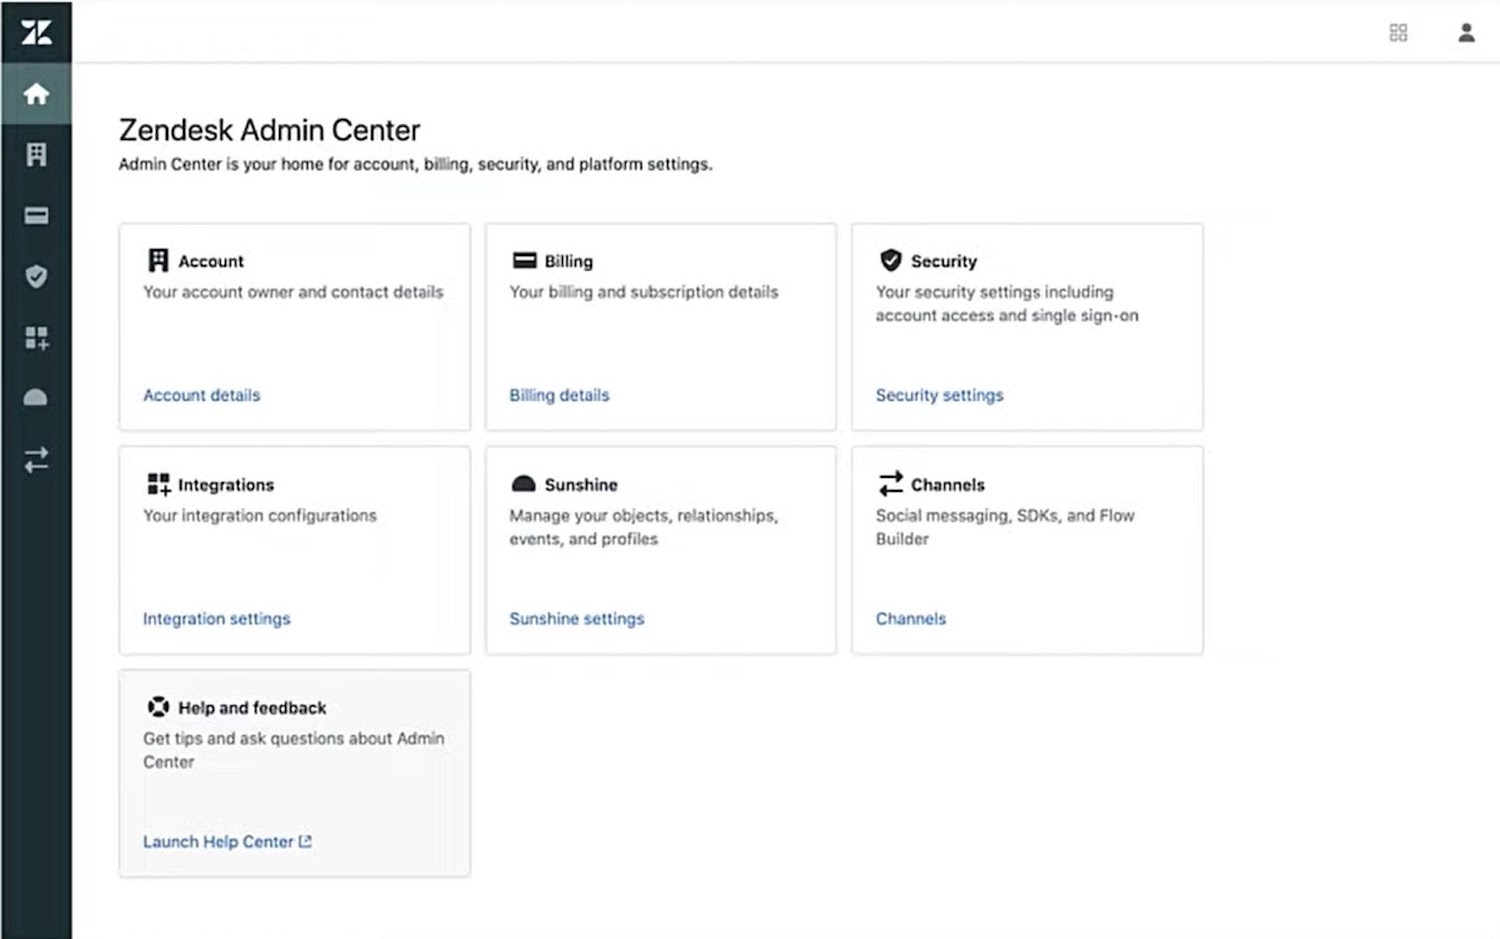This screenshot has height=939, width=1500.
Task: Click the Channels card heading
Action: 947,485
